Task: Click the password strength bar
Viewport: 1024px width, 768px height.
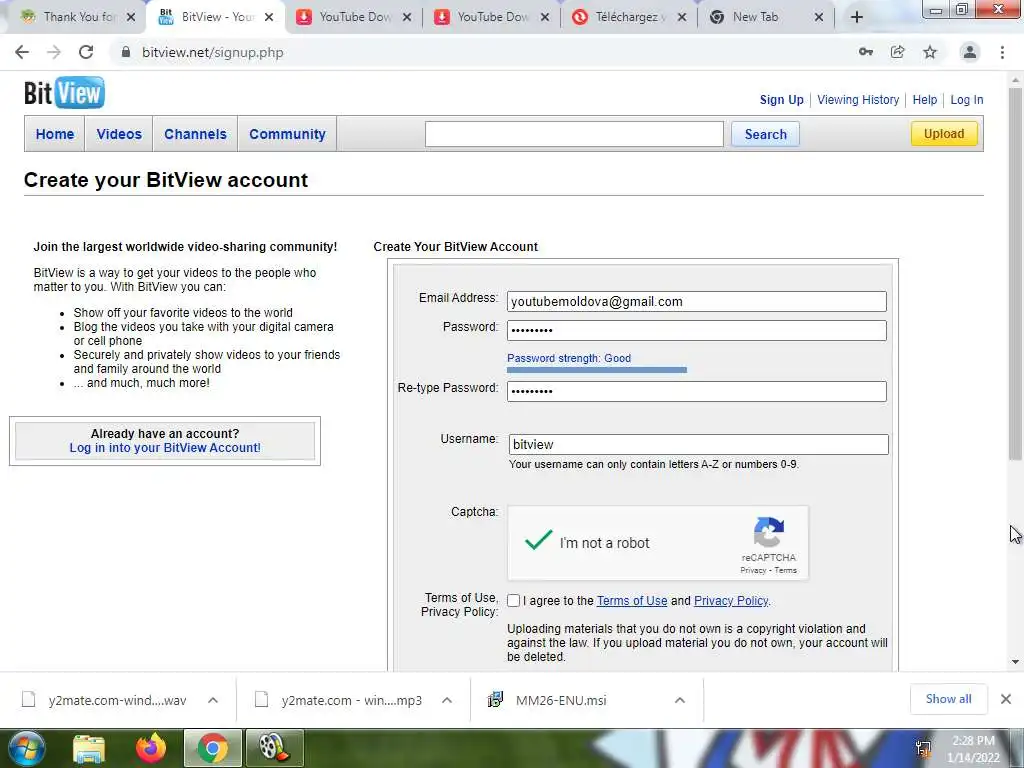Action: point(596,370)
